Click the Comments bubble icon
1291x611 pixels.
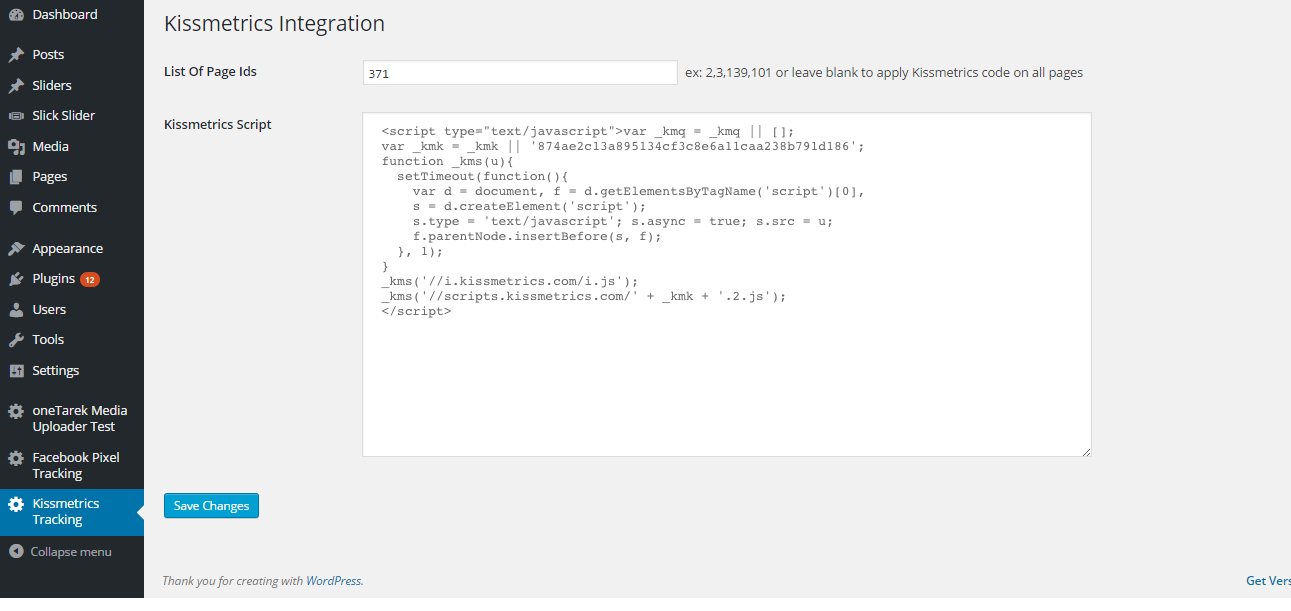[16, 208]
